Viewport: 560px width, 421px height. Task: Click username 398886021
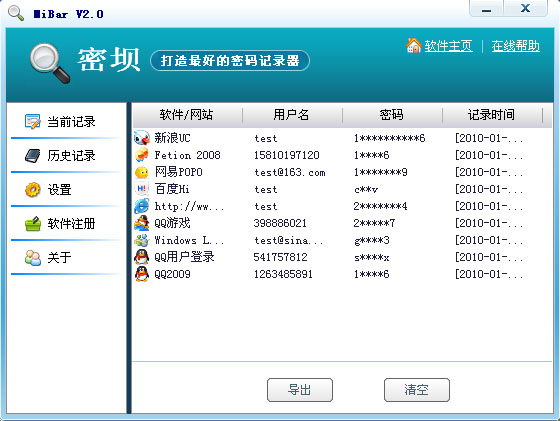tap(280, 223)
